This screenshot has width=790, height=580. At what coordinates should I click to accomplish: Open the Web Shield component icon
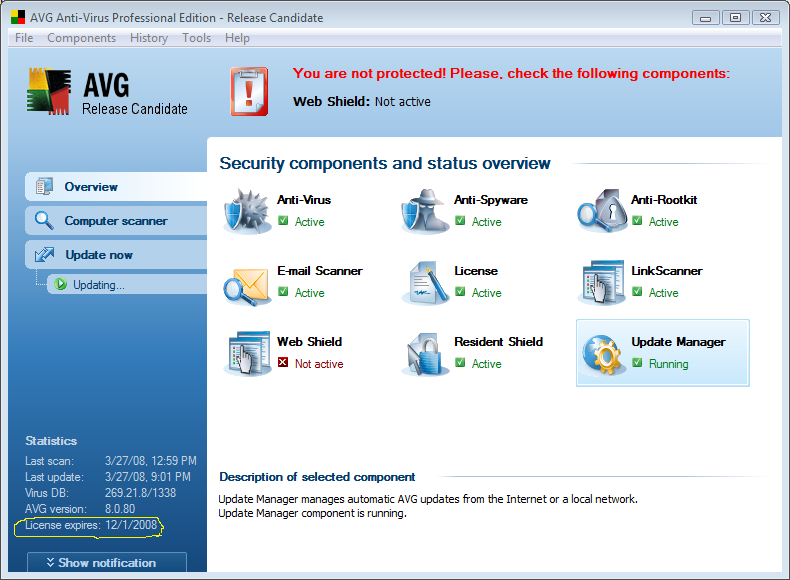tap(247, 353)
